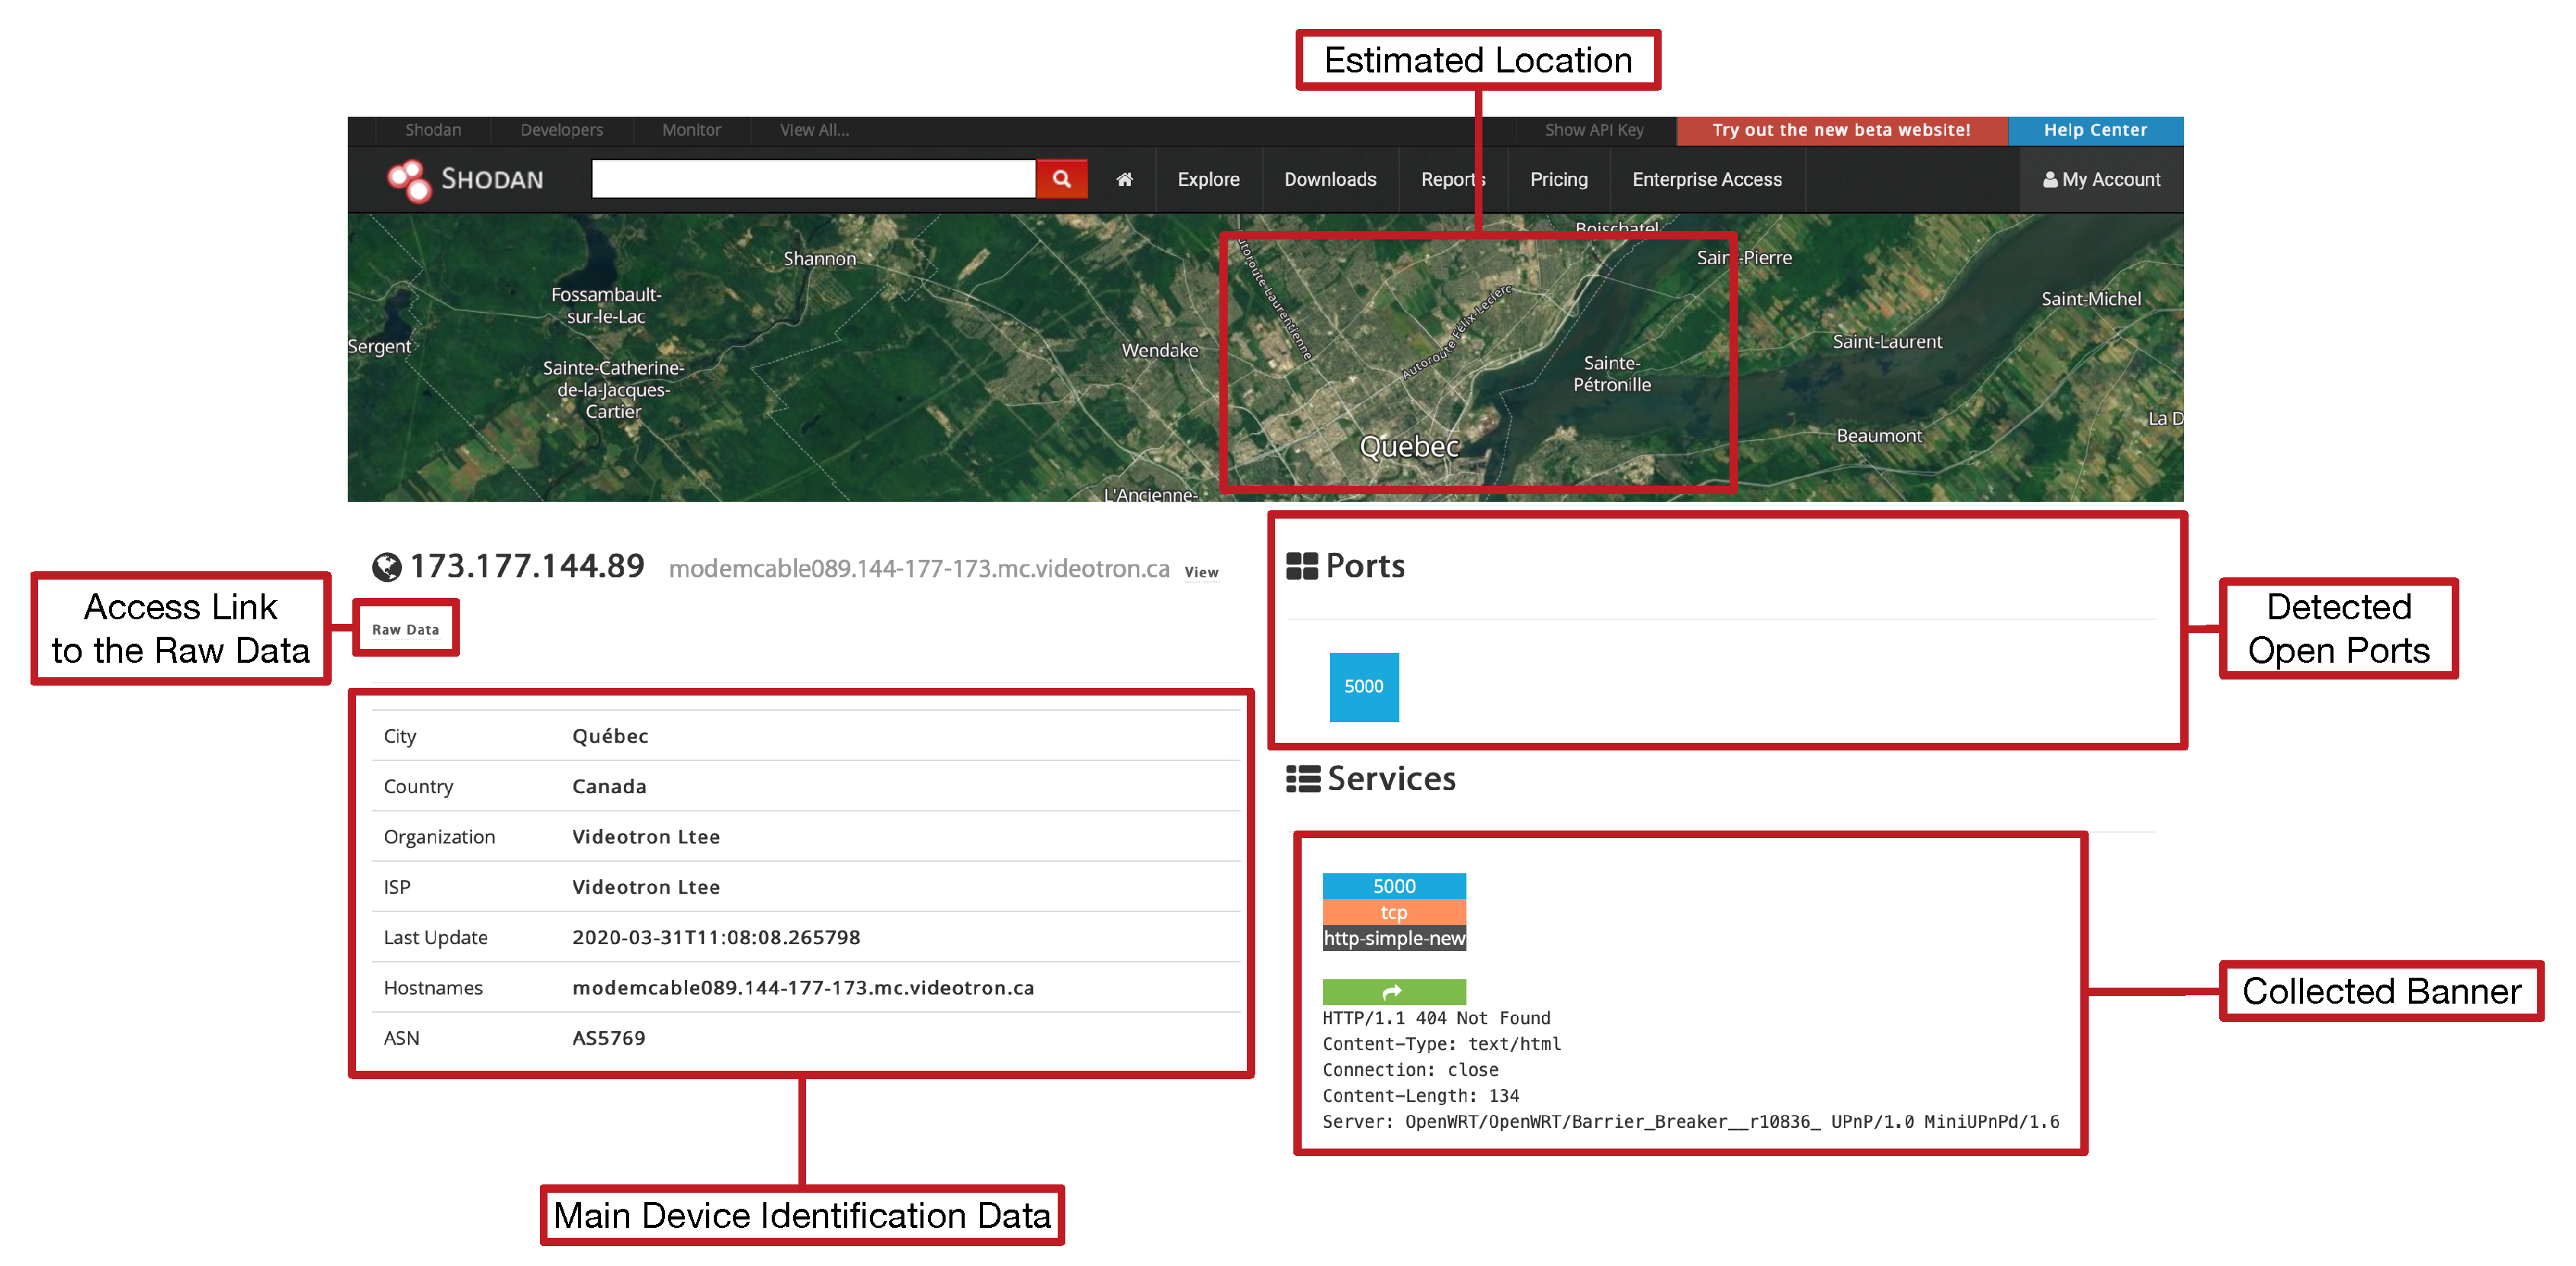Go to the Downloads page
This screenshot has height=1266, width=2576.
[x=1329, y=180]
